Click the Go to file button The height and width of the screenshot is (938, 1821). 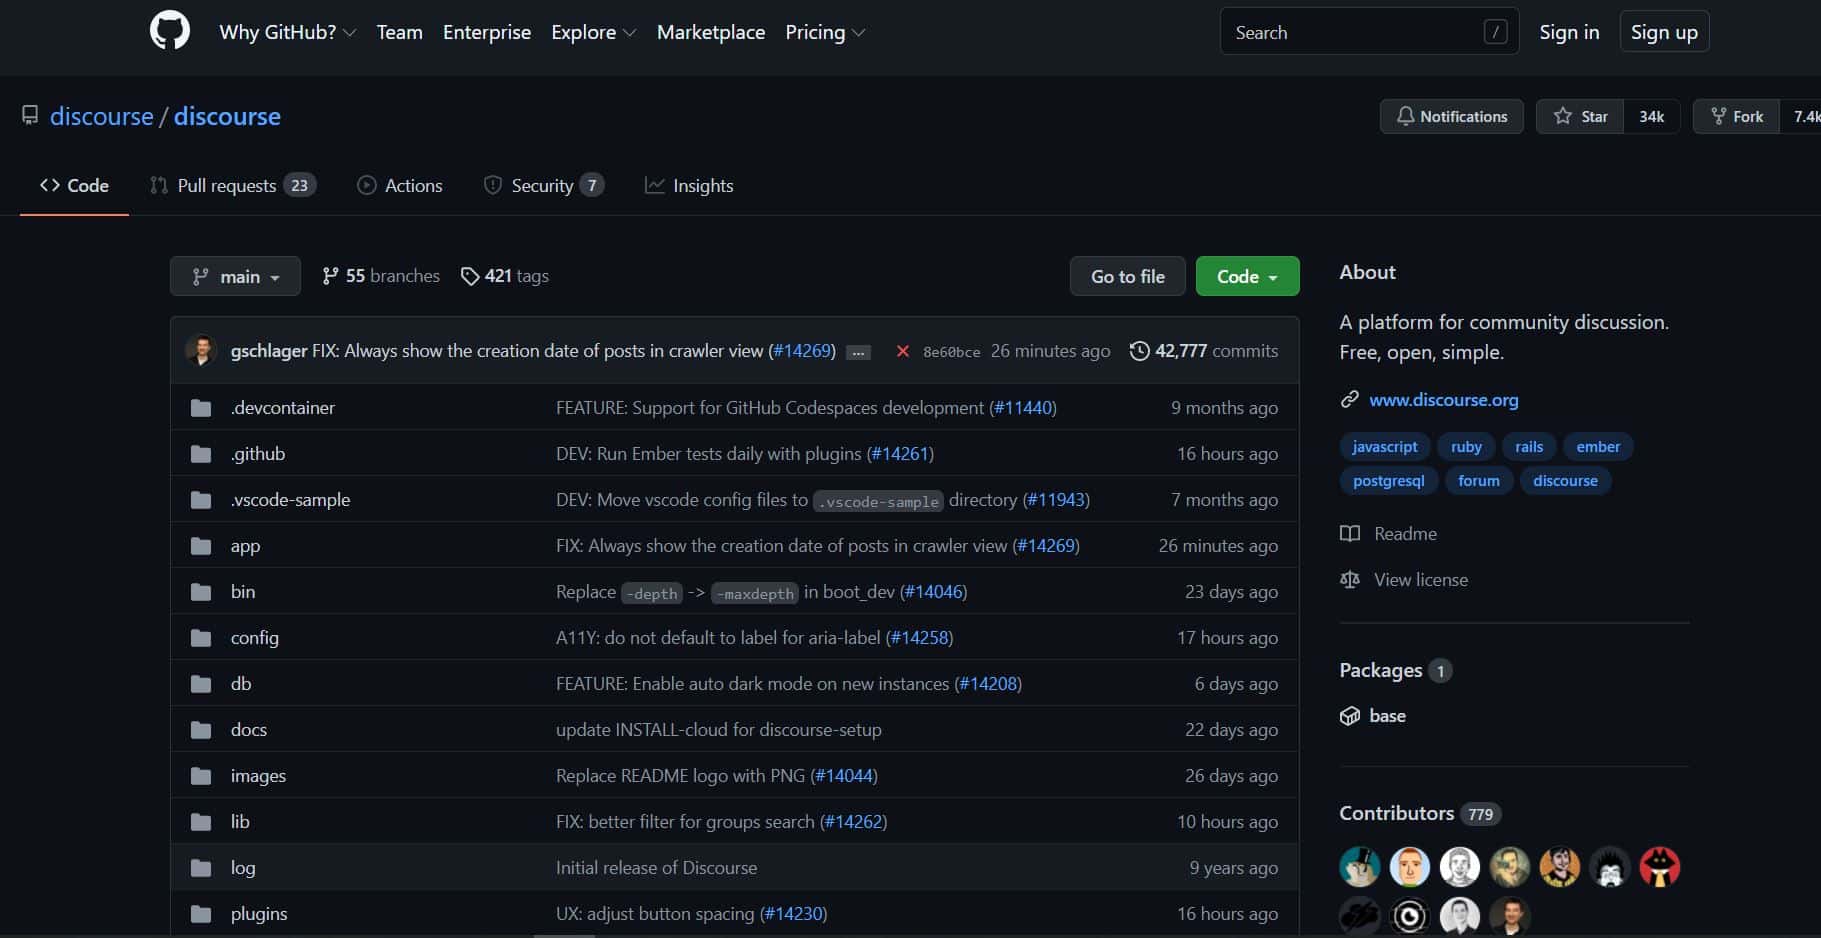pos(1127,276)
